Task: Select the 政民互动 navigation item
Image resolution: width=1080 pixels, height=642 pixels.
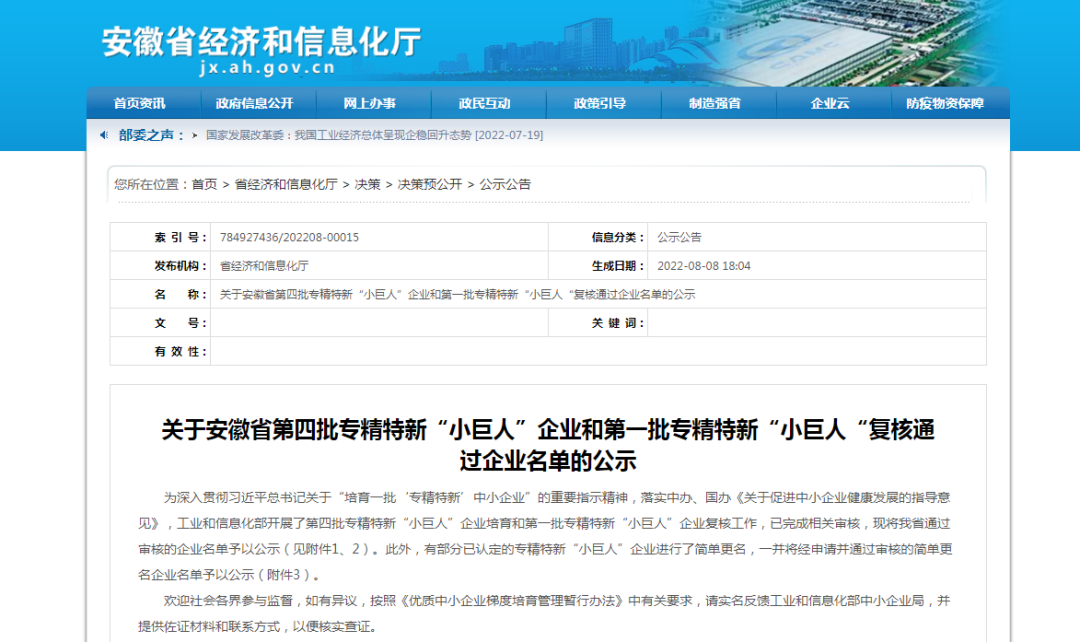Action: pos(485,103)
